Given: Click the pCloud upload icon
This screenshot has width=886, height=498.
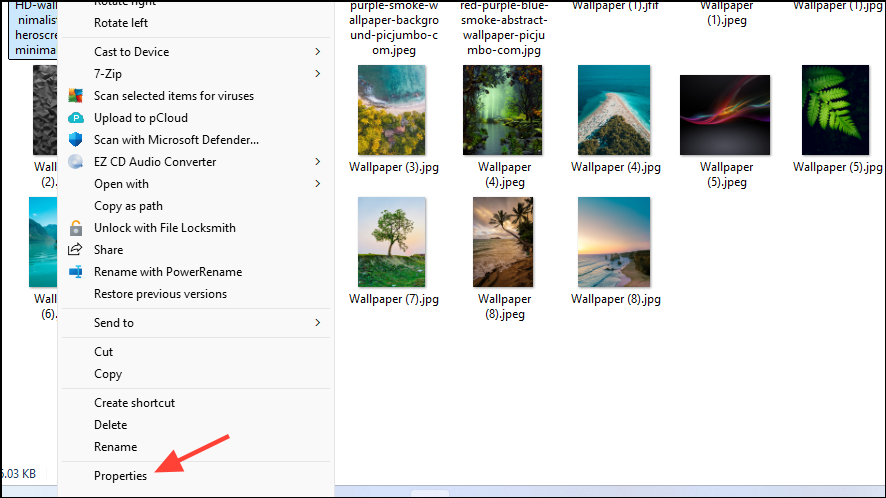Looking at the screenshot, I should [x=75, y=118].
